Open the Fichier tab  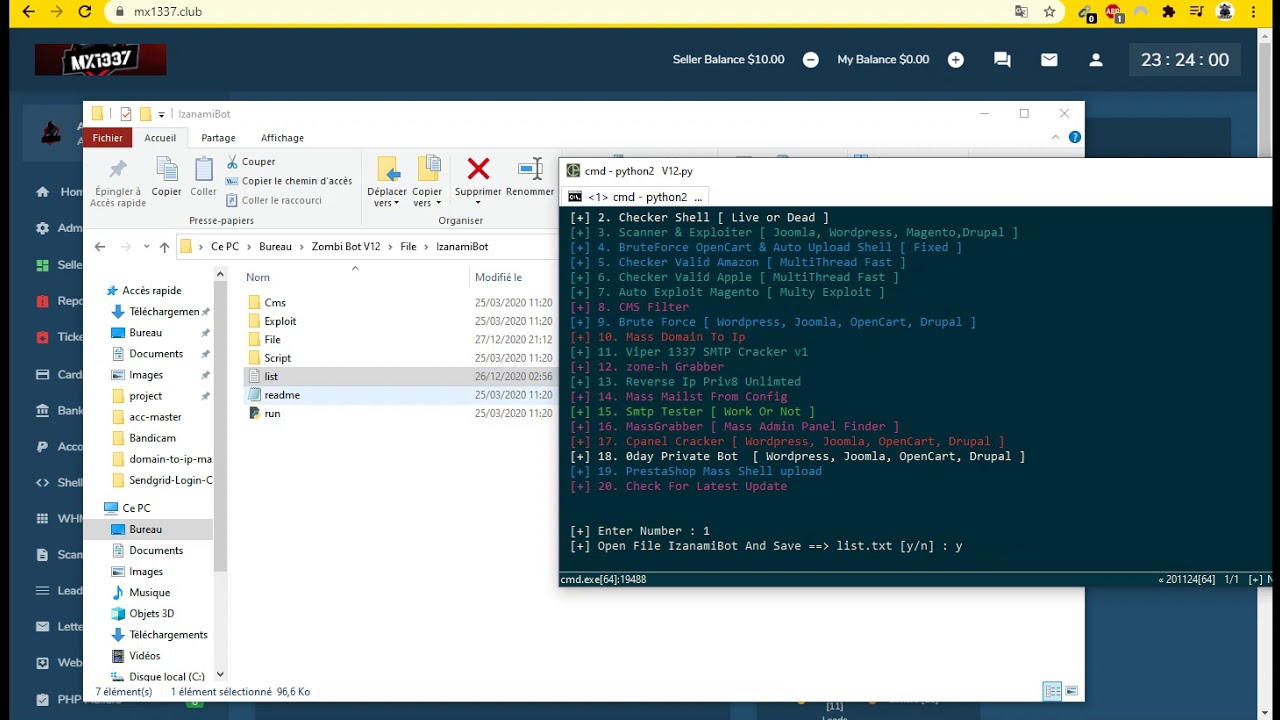[x=107, y=138]
